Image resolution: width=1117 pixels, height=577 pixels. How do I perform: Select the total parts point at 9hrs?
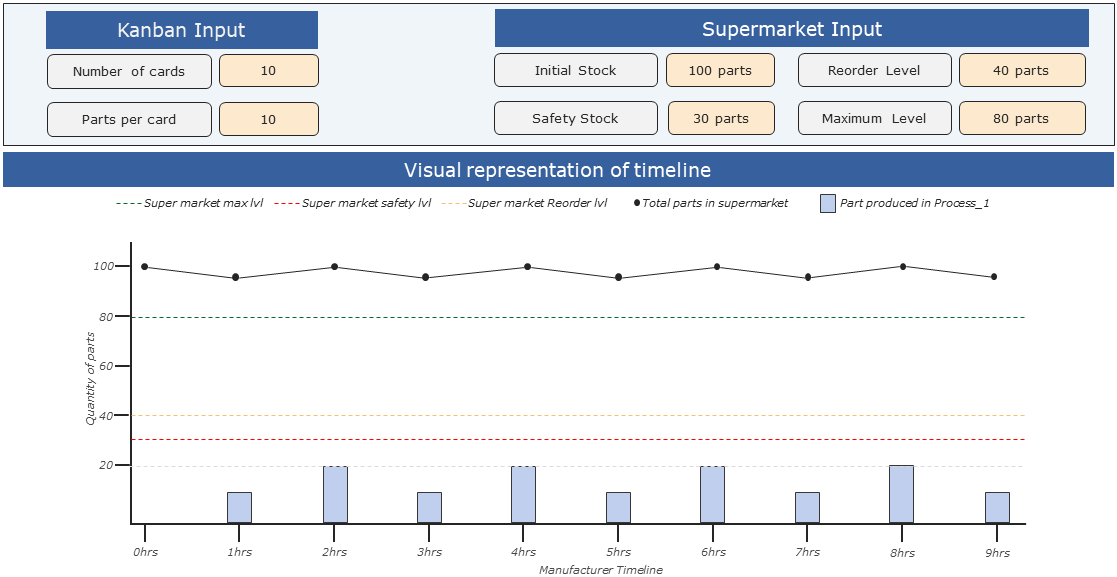(994, 277)
